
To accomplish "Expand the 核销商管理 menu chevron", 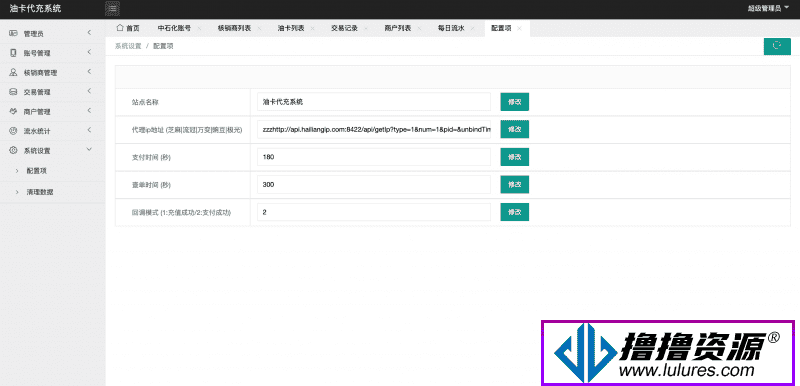I will [x=89, y=72].
